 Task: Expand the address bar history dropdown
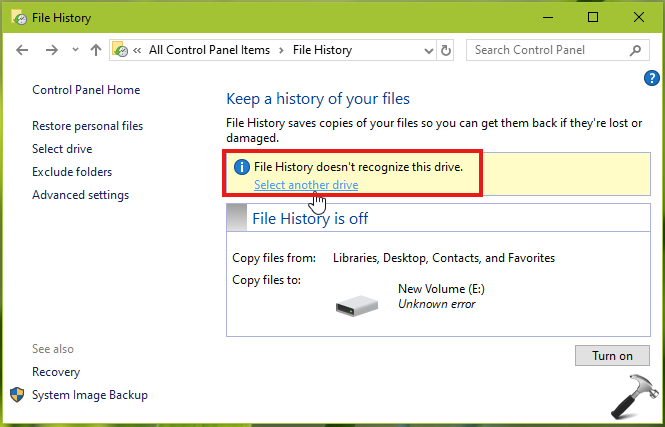(x=429, y=50)
